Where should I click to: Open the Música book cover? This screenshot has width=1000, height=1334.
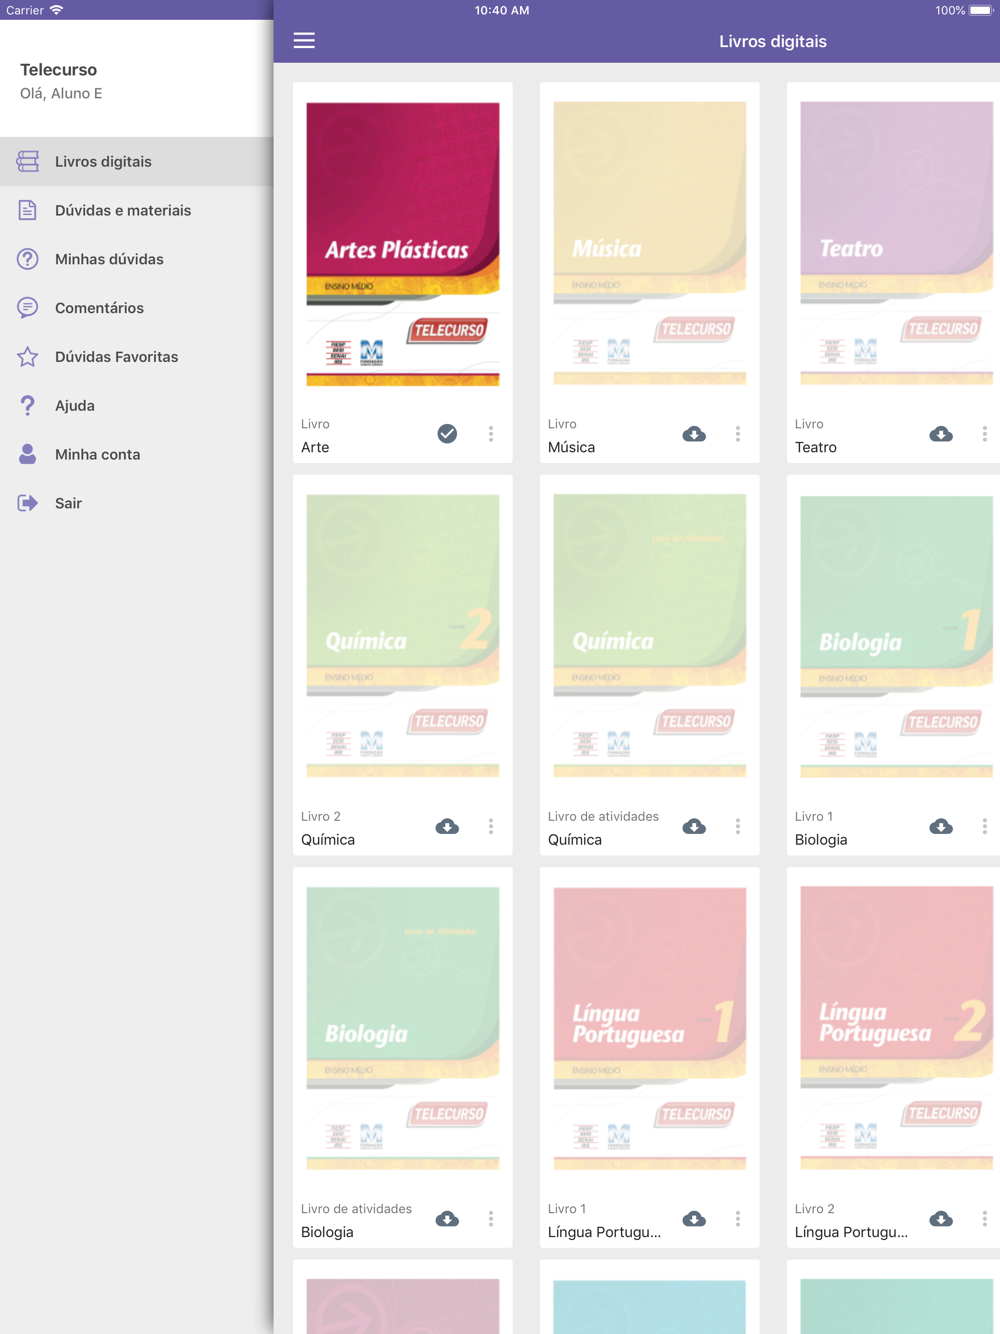coord(650,244)
